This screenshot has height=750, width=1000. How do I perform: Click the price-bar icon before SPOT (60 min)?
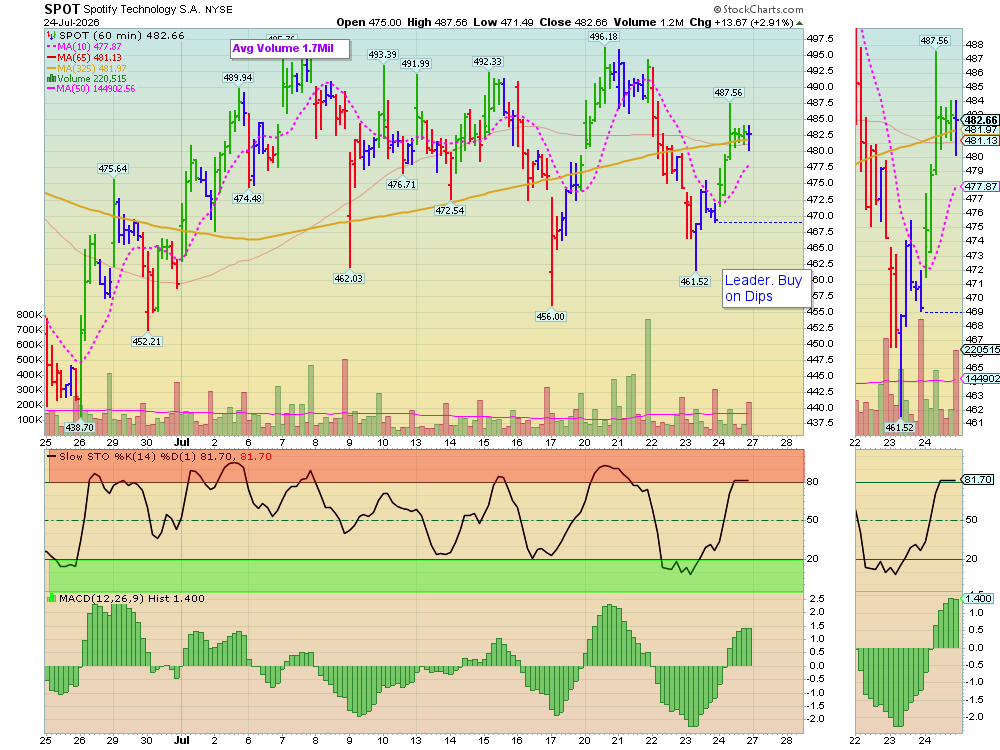tap(50, 36)
